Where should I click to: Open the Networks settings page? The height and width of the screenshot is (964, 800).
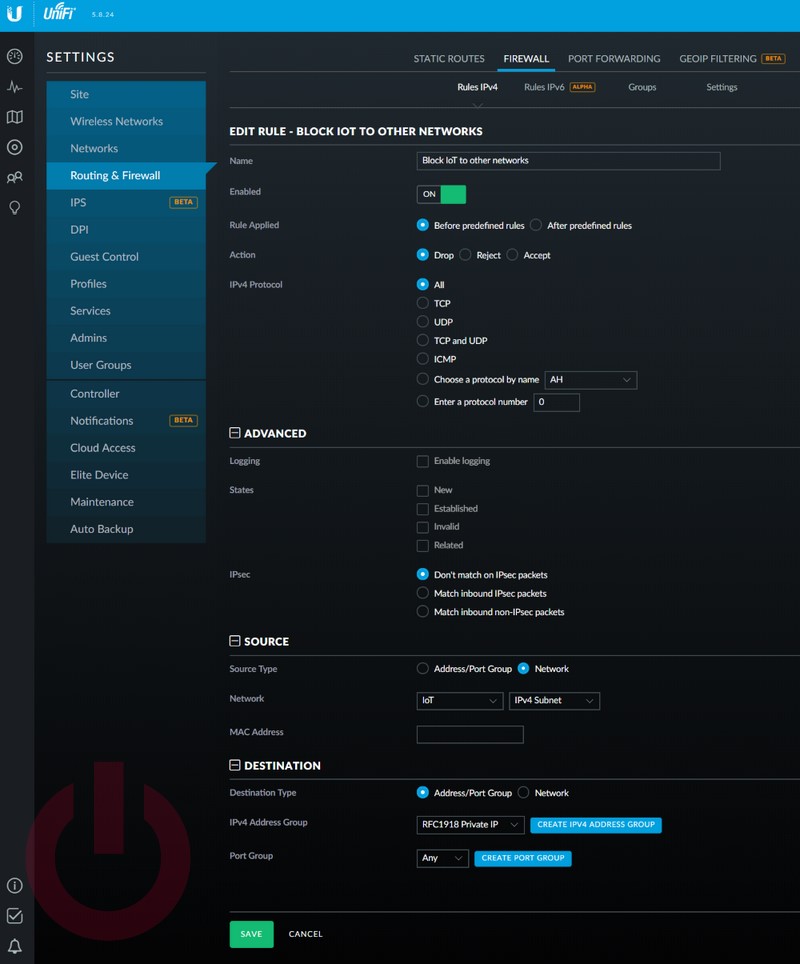126,149
